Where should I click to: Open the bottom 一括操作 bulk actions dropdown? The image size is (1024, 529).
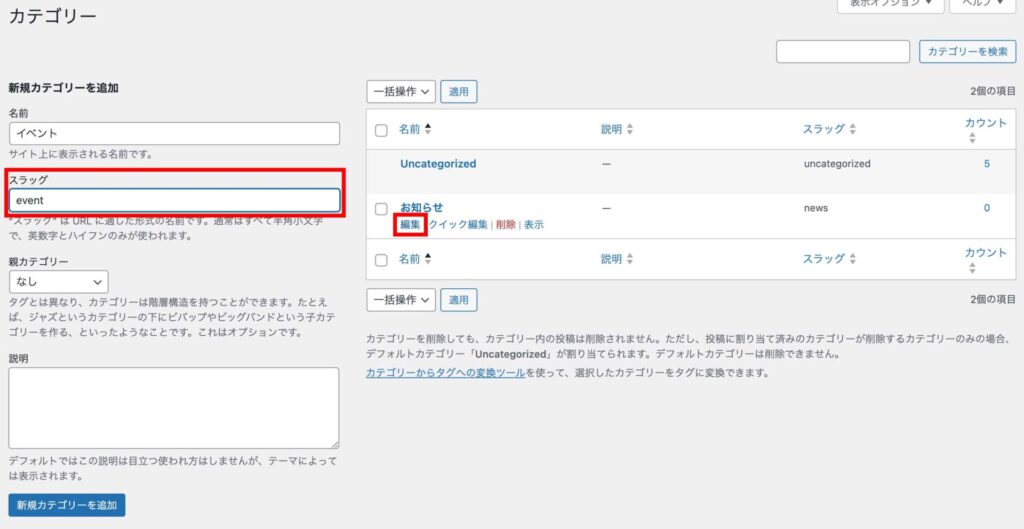pyautogui.click(x=401, y=300)
